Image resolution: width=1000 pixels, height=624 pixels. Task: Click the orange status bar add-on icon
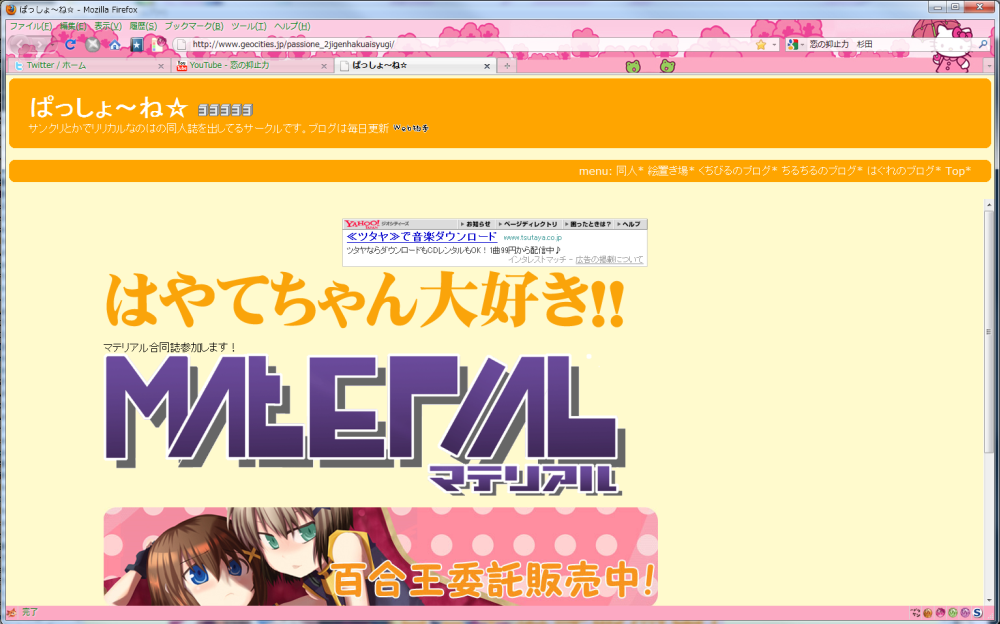pyautogui.click(x=927, y=613)
